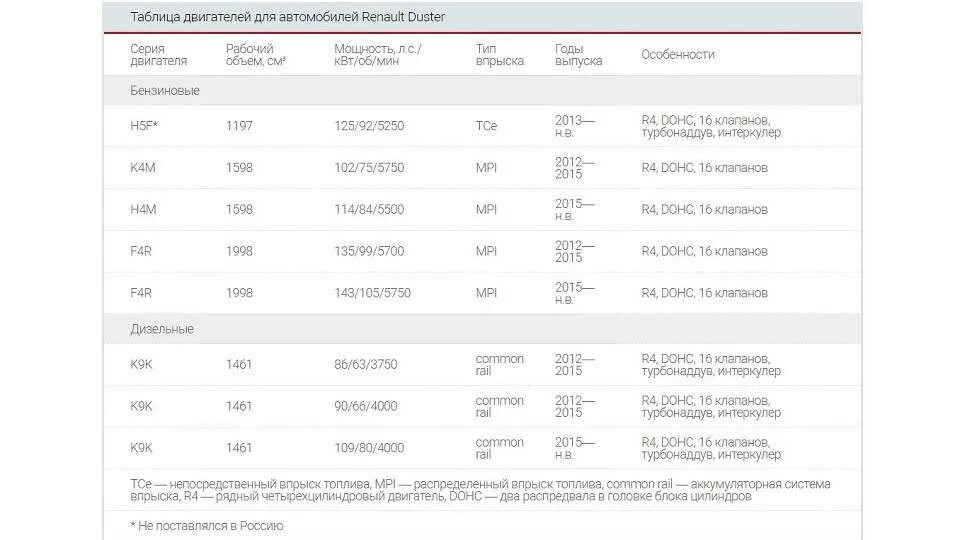
Task: Click the '90/66/4000' power value
Action: [x=366, y=406]
